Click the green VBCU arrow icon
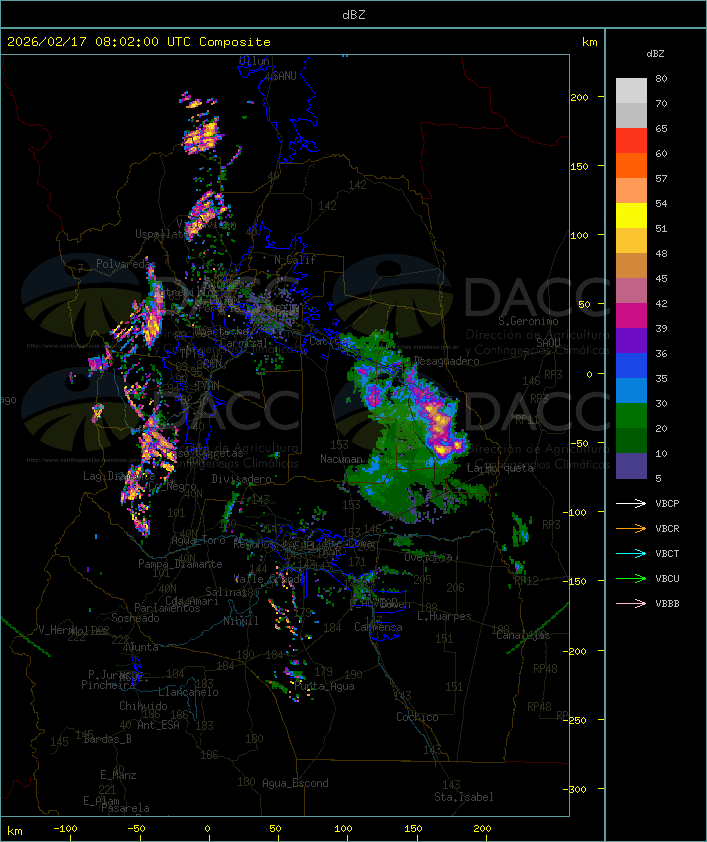Image resolution: width=707 pixels, height=842 pixels. (631, 578)
